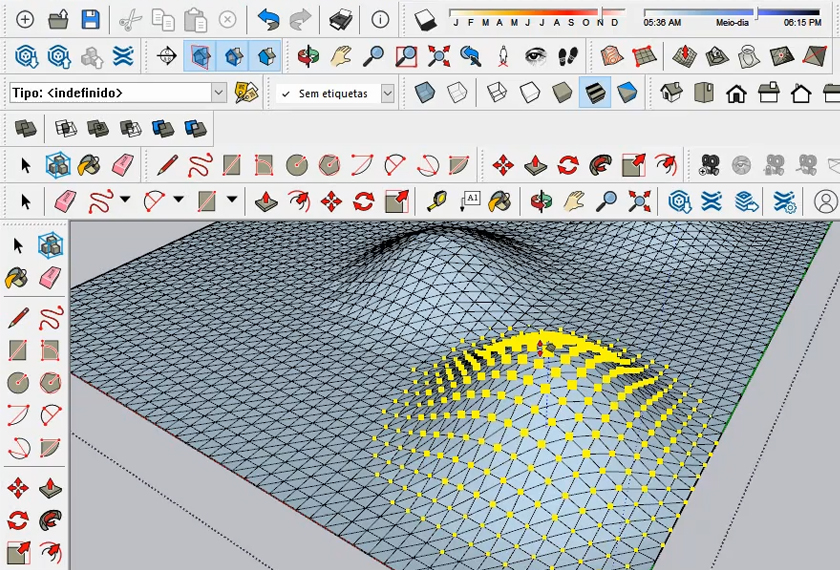Viewport: 840px width, 570px height.
Task: Toggle X-ray face style
Action: (x=424, y=93)
